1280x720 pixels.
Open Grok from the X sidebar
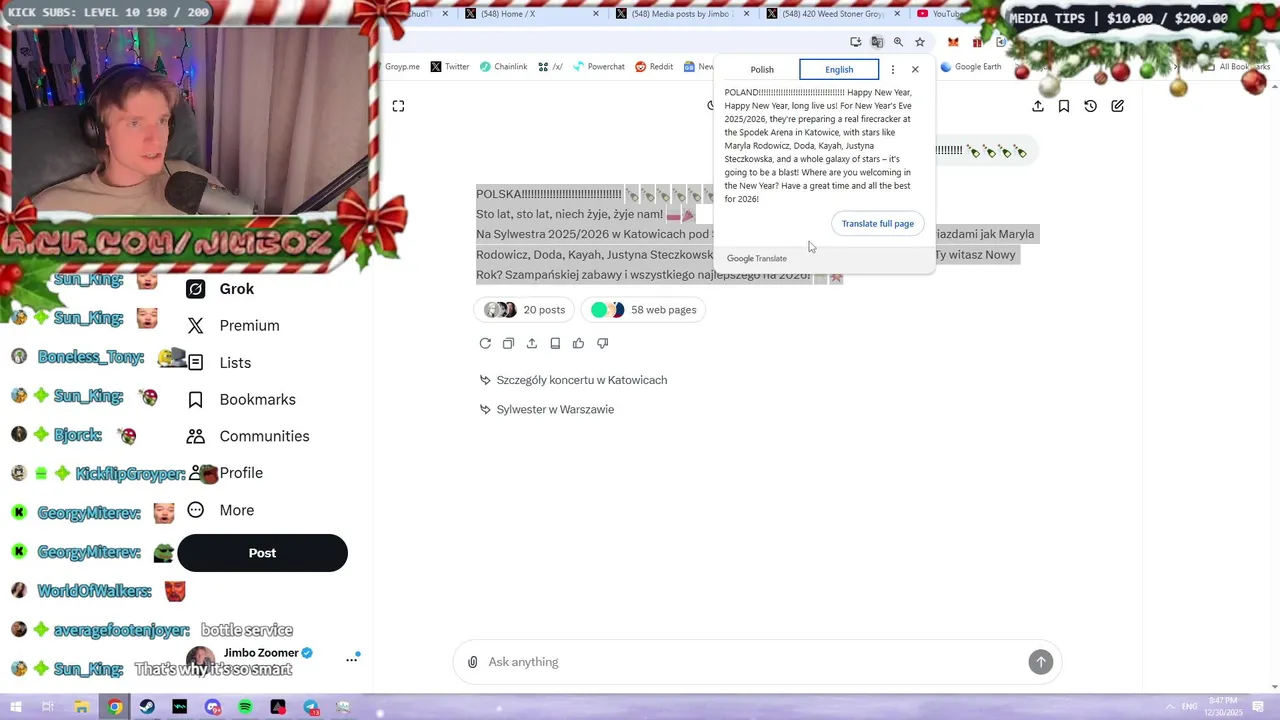point(221,289)
